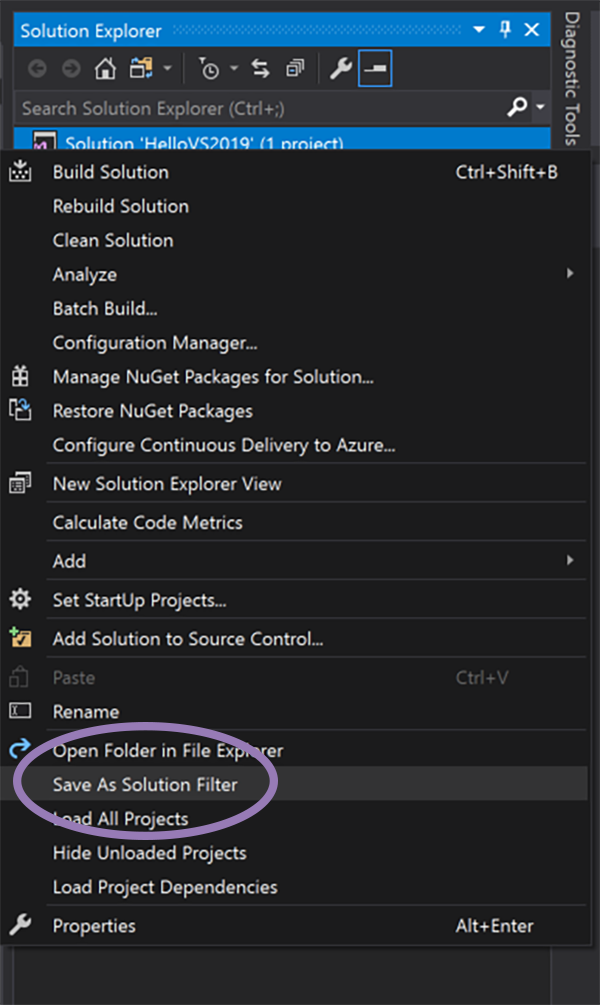Click the Home icon in Solution Explorer toolbar

[x=105, y=69]
